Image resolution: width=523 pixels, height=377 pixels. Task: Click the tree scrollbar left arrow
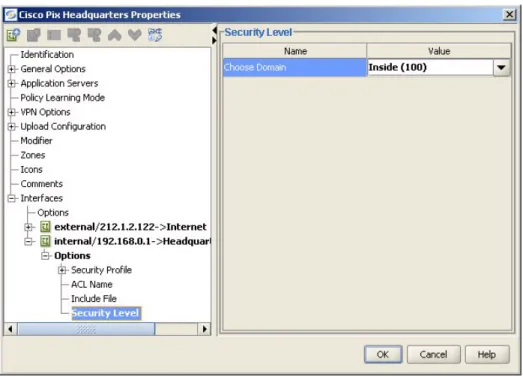pos(10,329)
